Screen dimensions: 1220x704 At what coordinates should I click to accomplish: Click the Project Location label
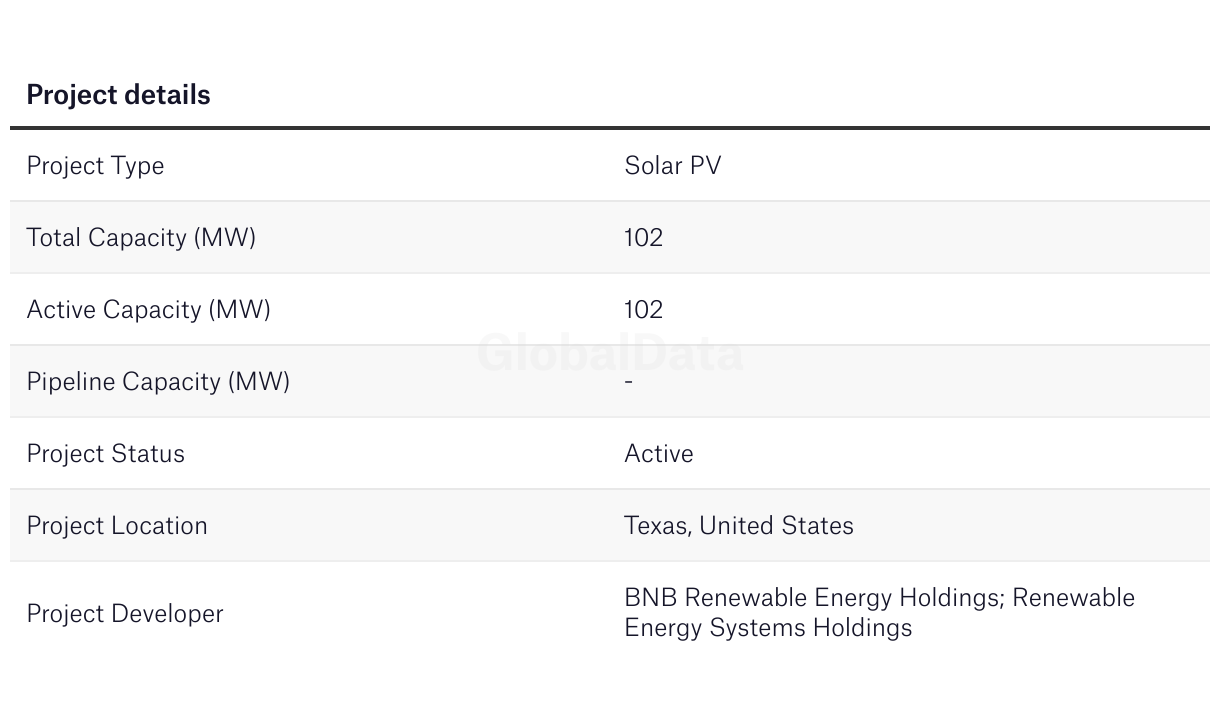[x=117, y=526]
